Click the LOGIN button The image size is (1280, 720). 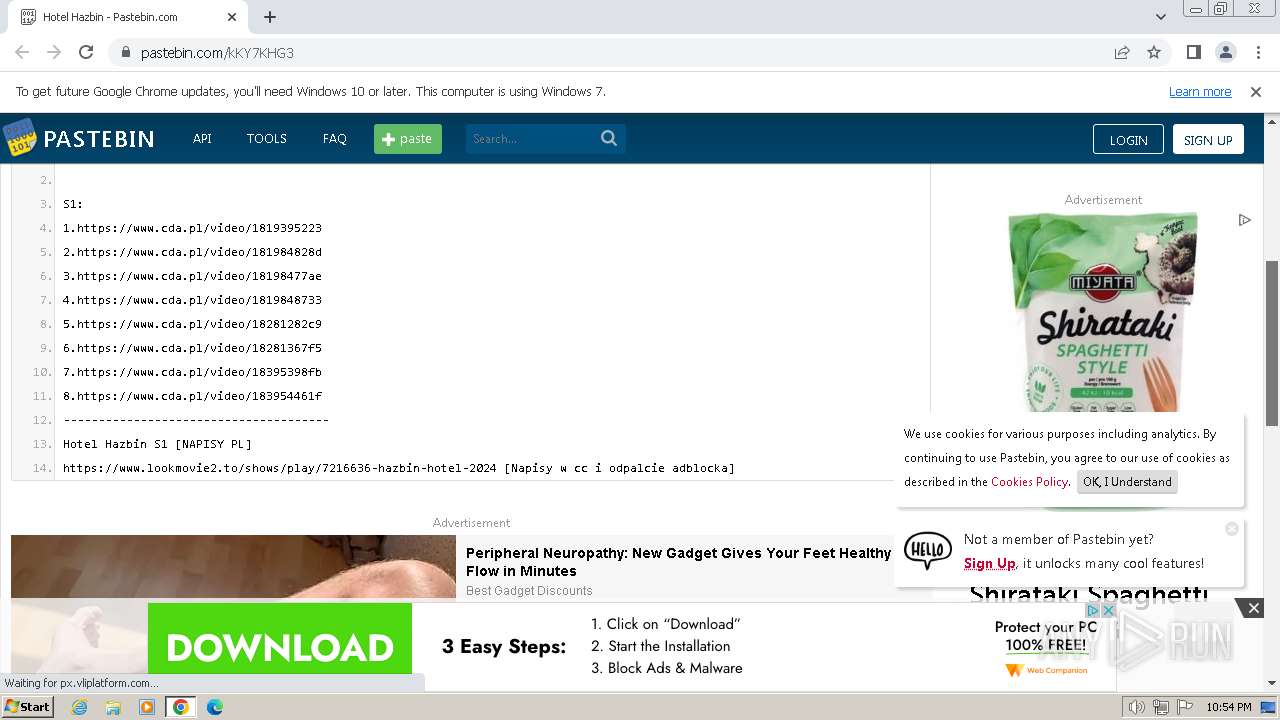click(x=1128, y=140)
